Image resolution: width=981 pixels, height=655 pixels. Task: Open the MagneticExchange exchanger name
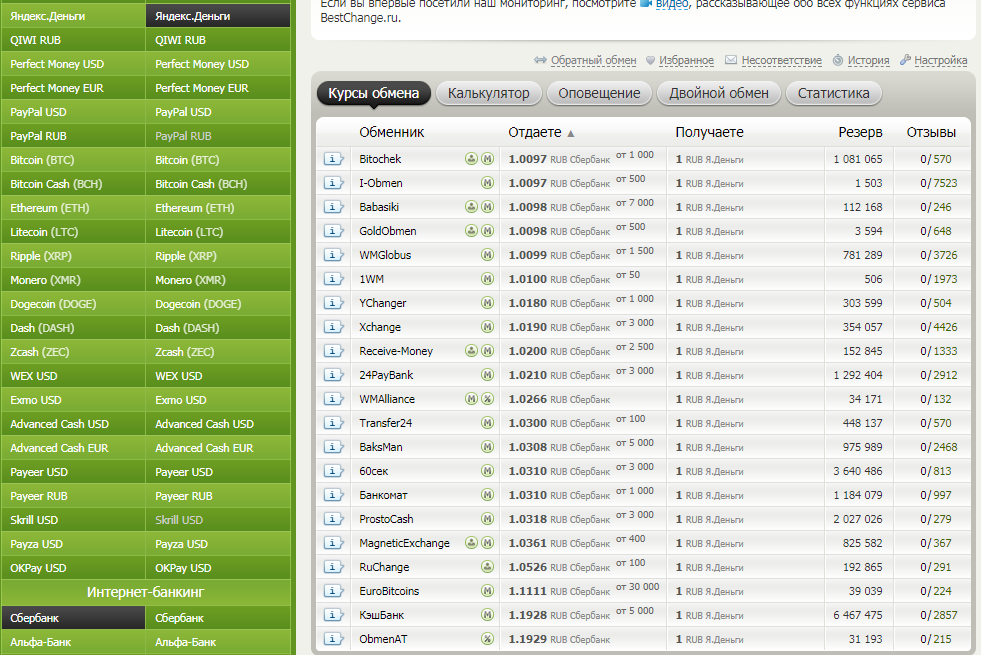click(x=404, y=543)
